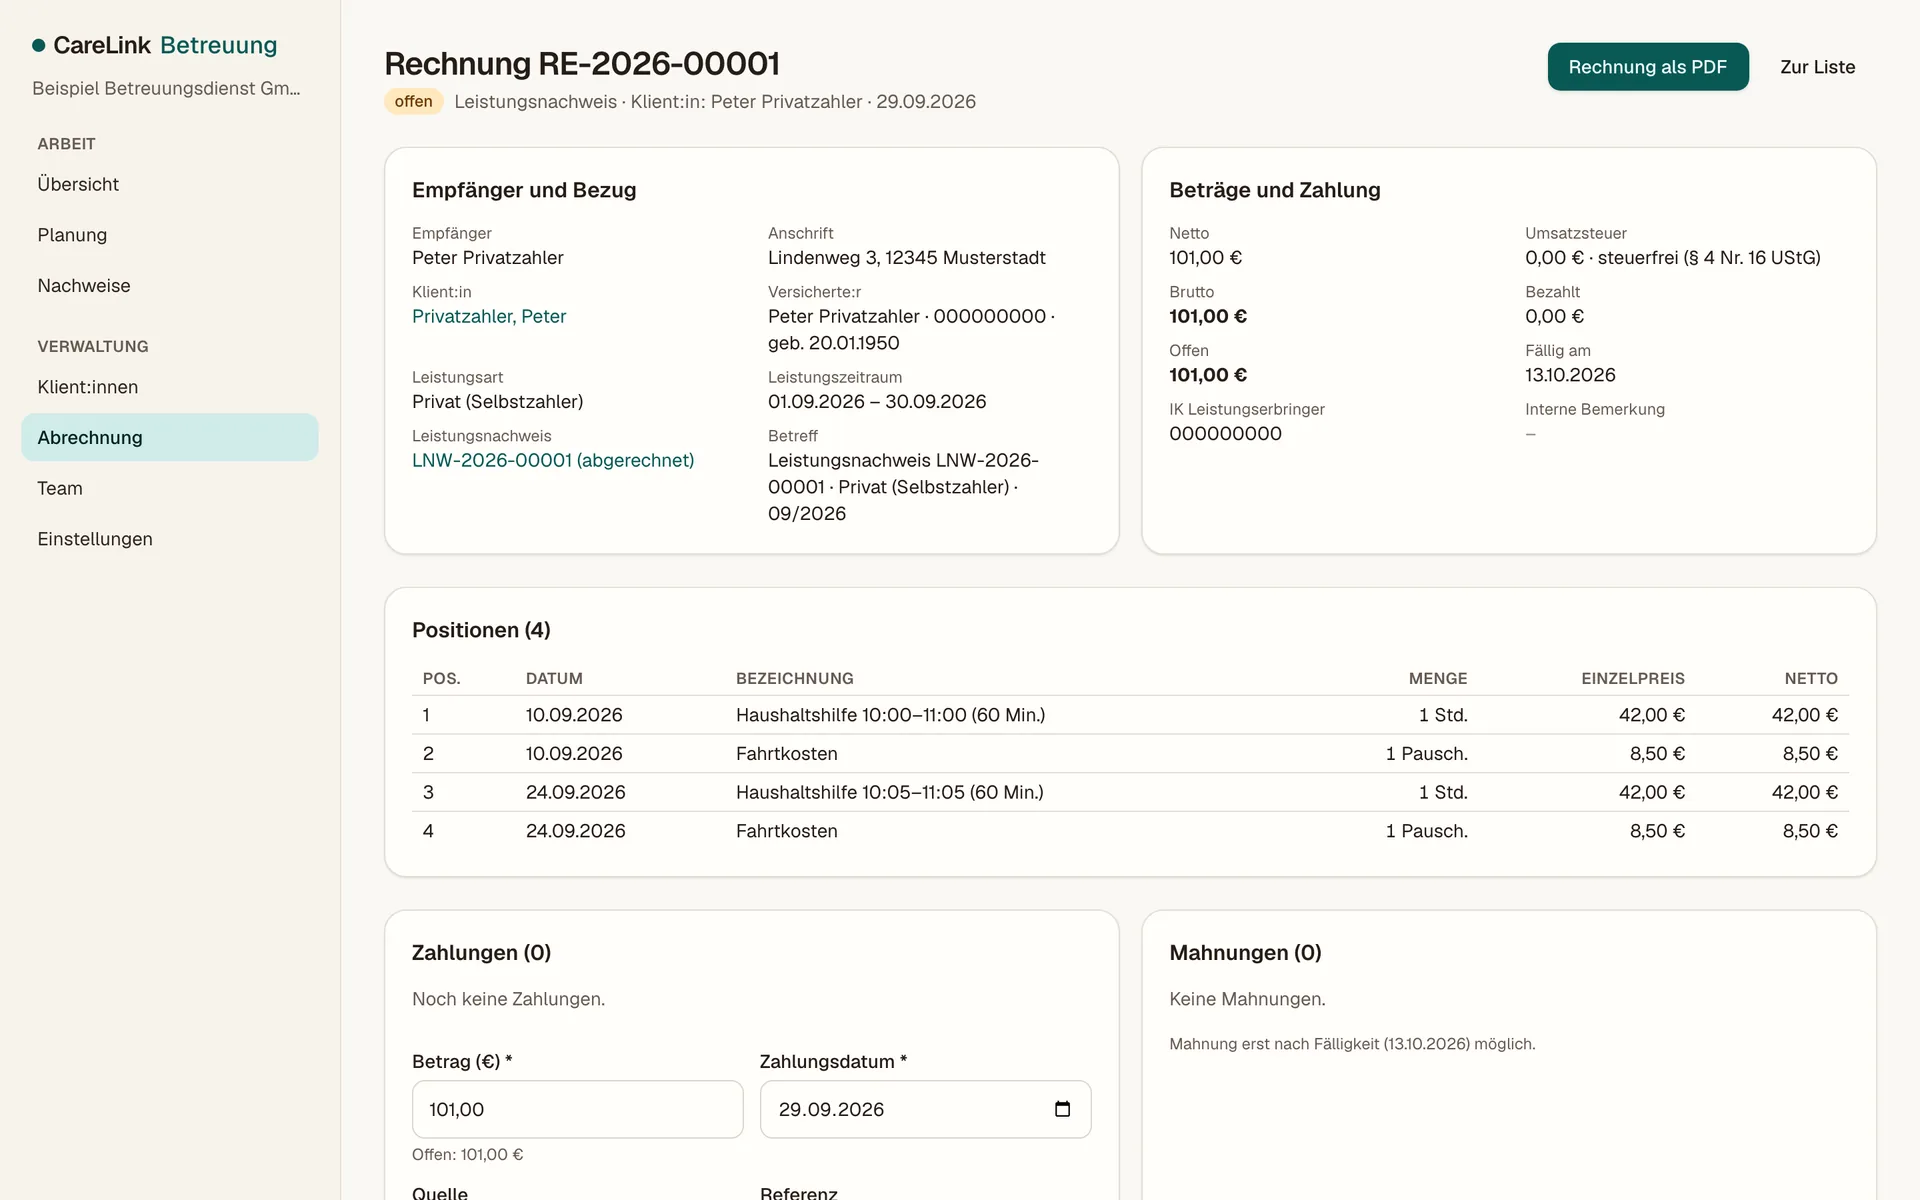The image size is (1920, 1200).
Task: Click Mahnung erst nach Fälligkeit note
Action: (1352, 1044)
